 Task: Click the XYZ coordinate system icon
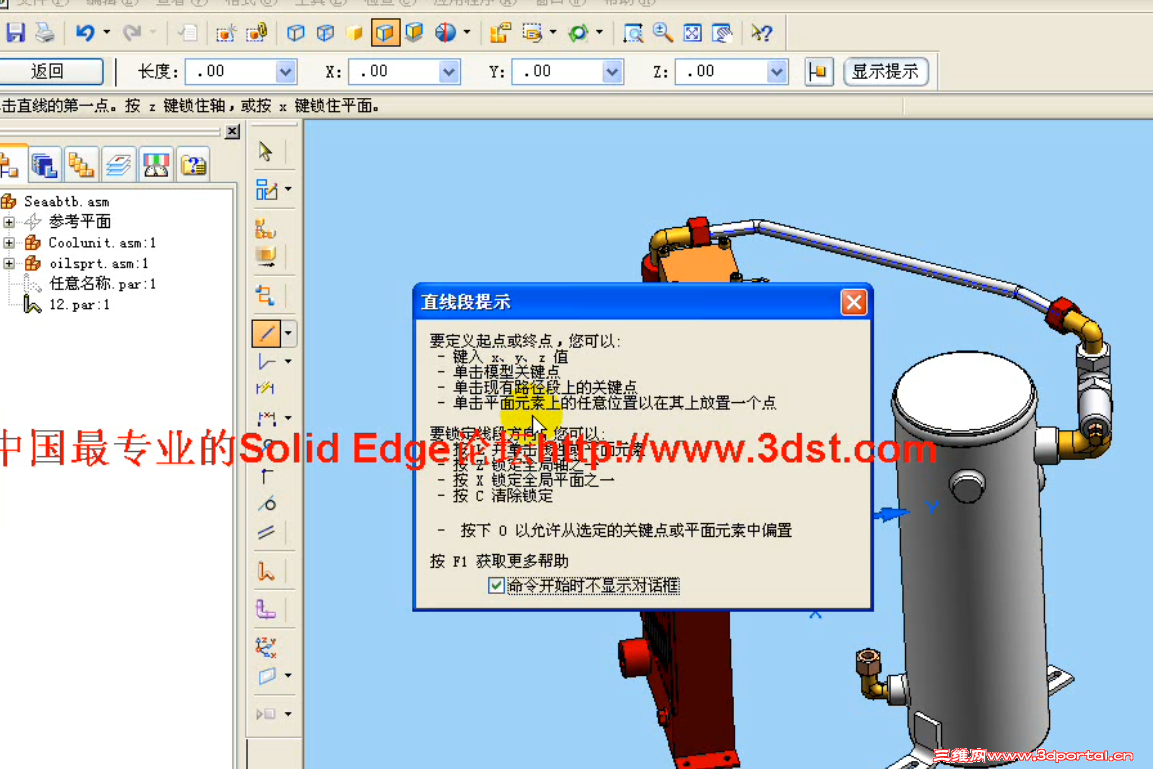pyautogui.click(x=266, y=647)
